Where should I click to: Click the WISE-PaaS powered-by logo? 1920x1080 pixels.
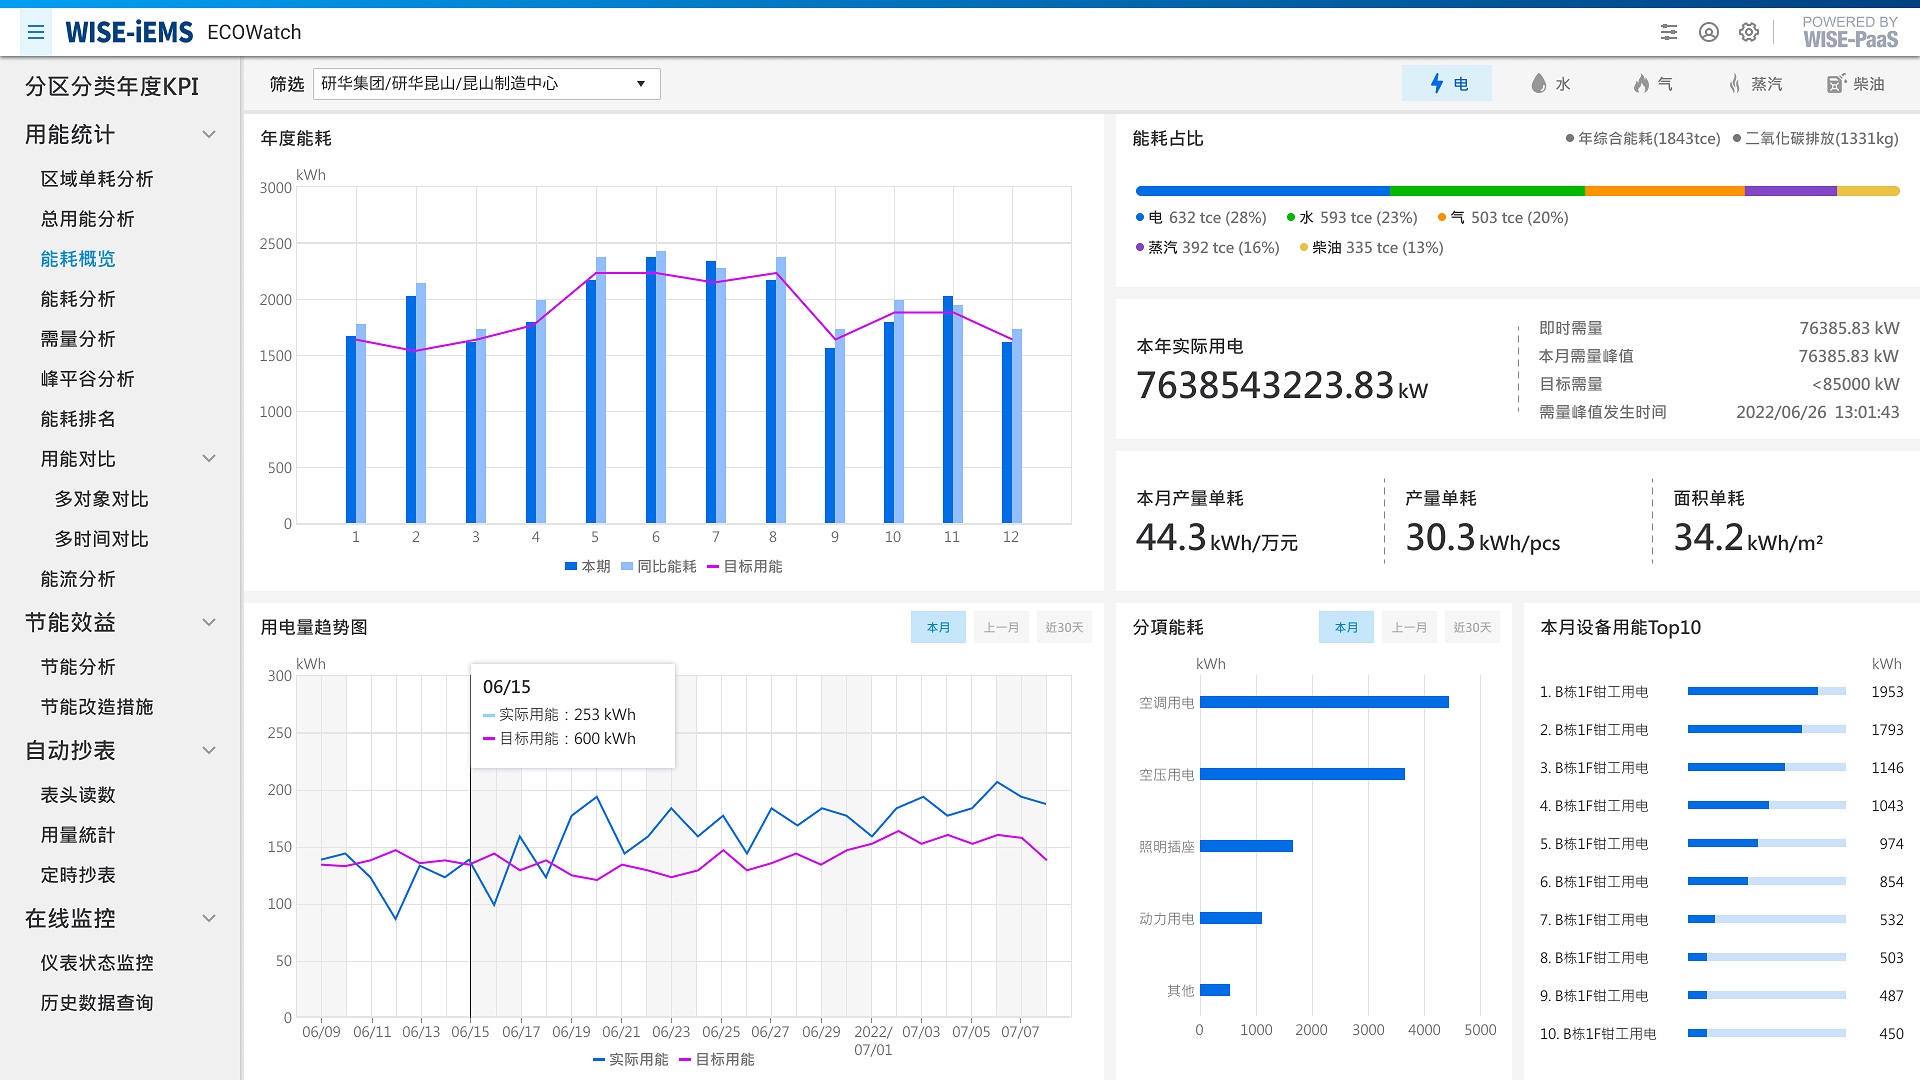[1850, 32]
